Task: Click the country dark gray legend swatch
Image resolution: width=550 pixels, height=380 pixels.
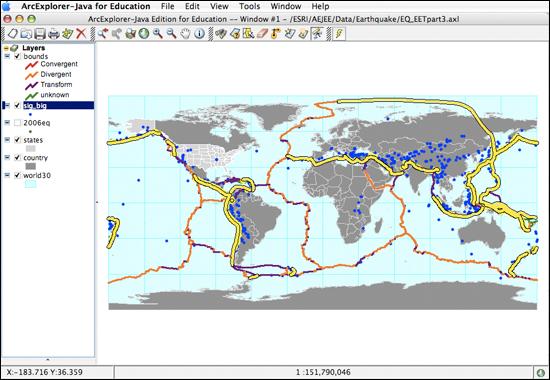Action: click(31, 166)
